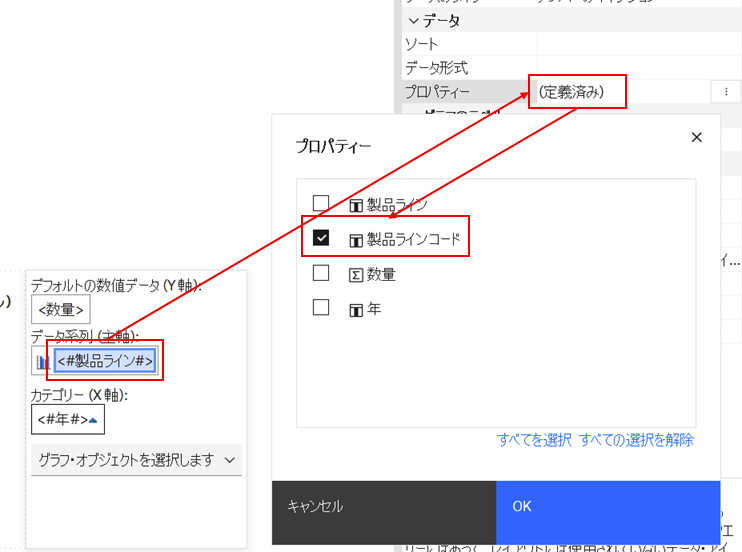
Task: Select the ソート property row
Action: coord(571,44)
